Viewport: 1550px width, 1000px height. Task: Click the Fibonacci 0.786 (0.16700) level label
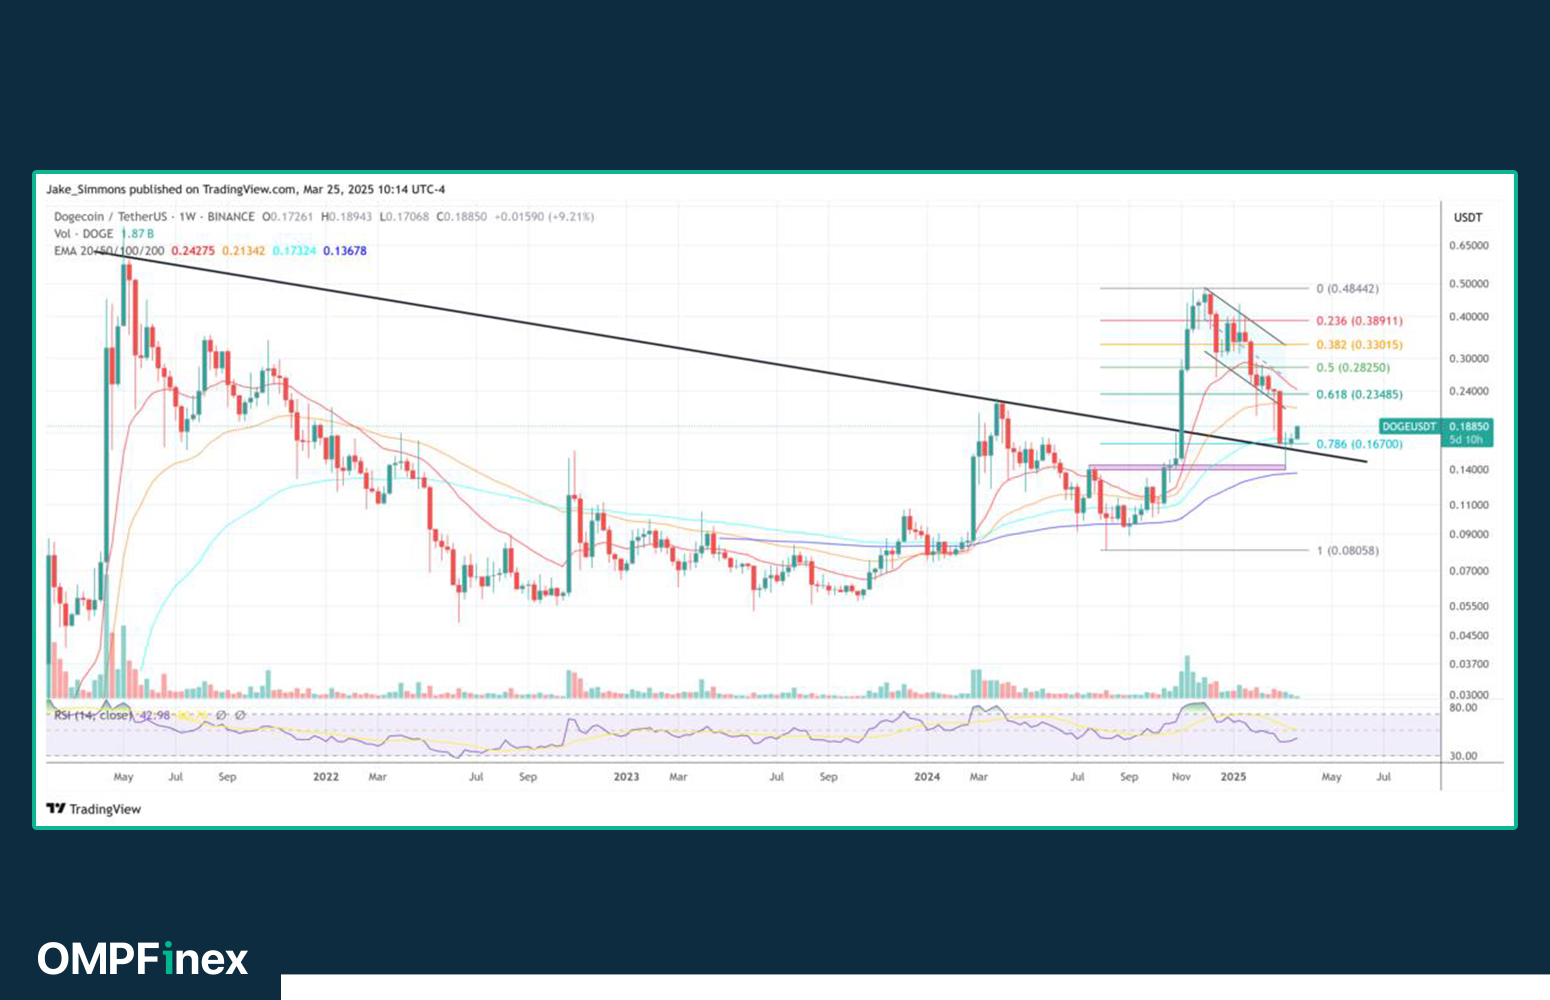coord(1359,444)
